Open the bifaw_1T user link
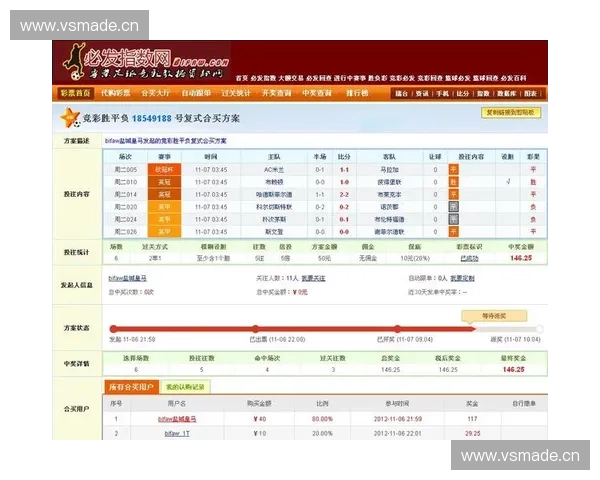This screenshot has width=600, height=480. pyautogui.click(x=177, y=434)
